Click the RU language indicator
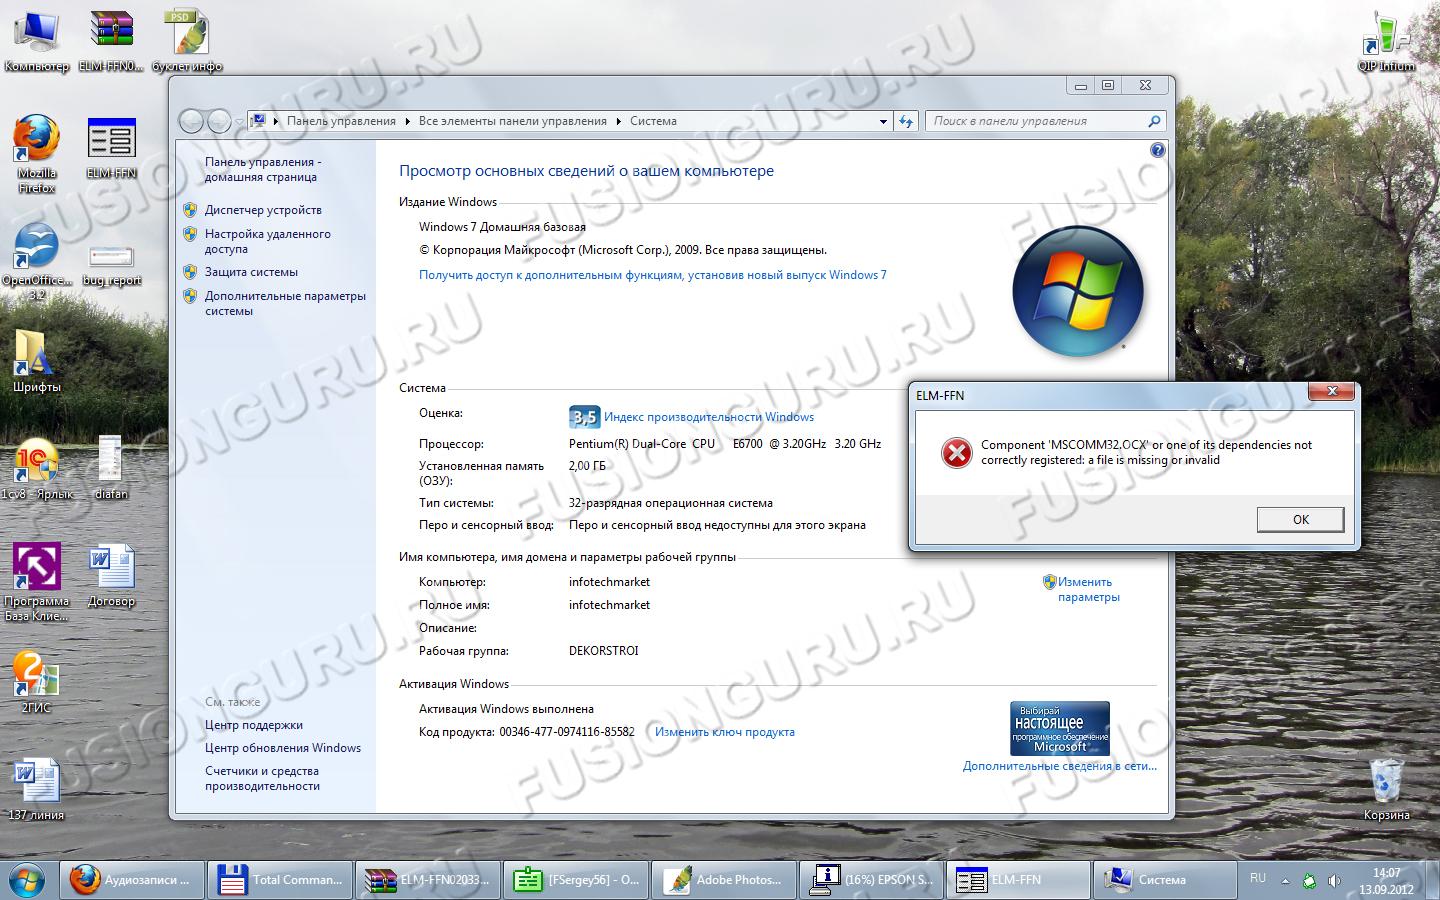 pos(1258,878)
